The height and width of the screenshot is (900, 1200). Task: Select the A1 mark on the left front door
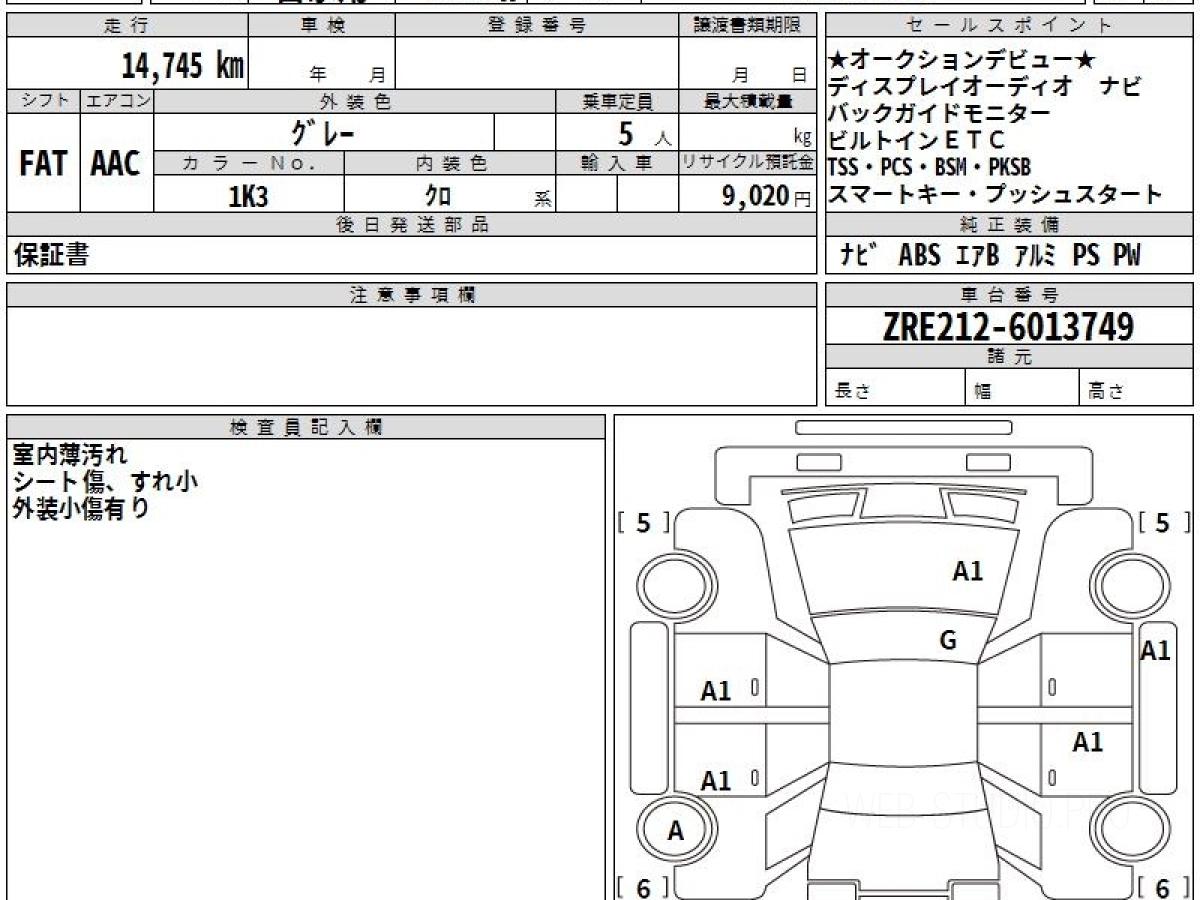click(x=716, y=691)
